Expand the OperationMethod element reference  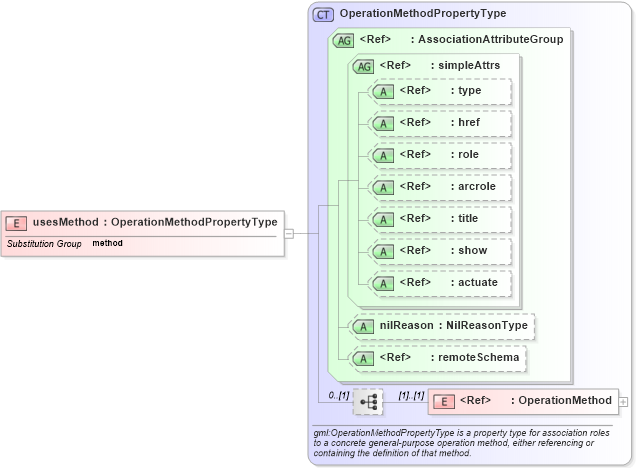pos(623,402)
